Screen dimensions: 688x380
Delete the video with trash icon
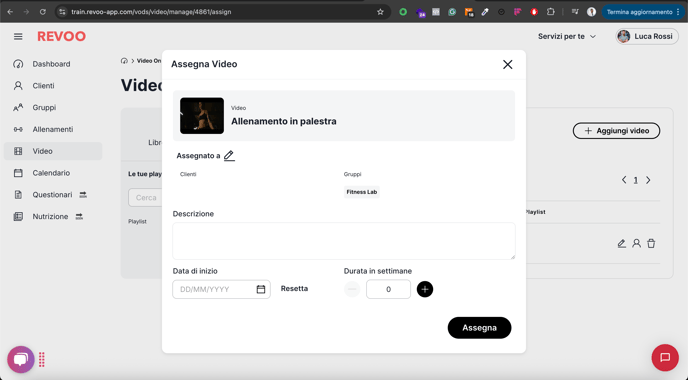point(651,243)
